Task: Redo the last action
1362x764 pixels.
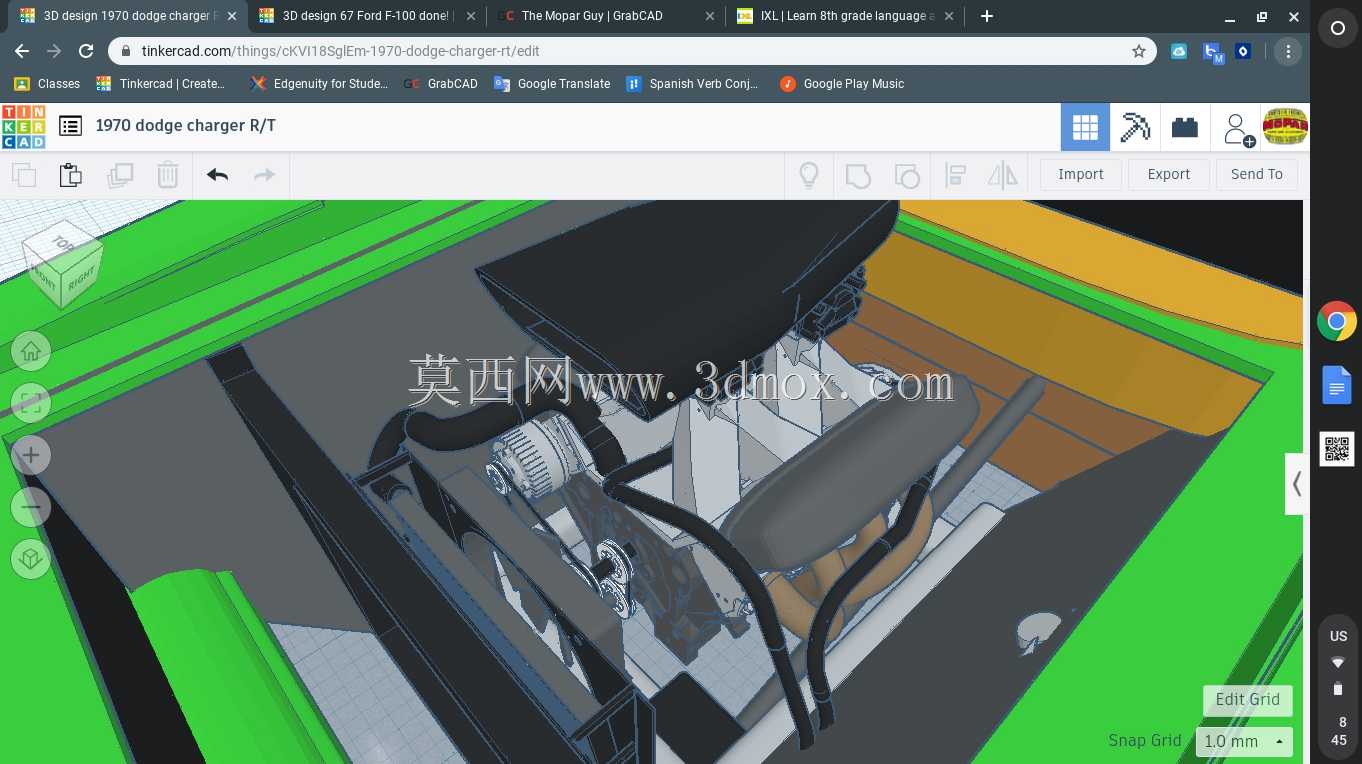Action: point(264,175)
